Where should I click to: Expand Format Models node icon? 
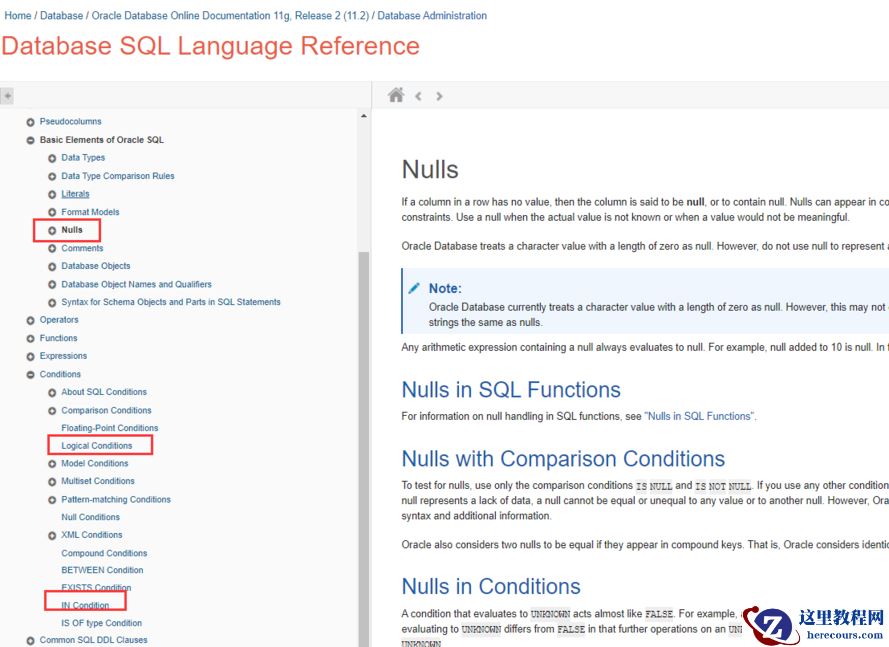52,212
